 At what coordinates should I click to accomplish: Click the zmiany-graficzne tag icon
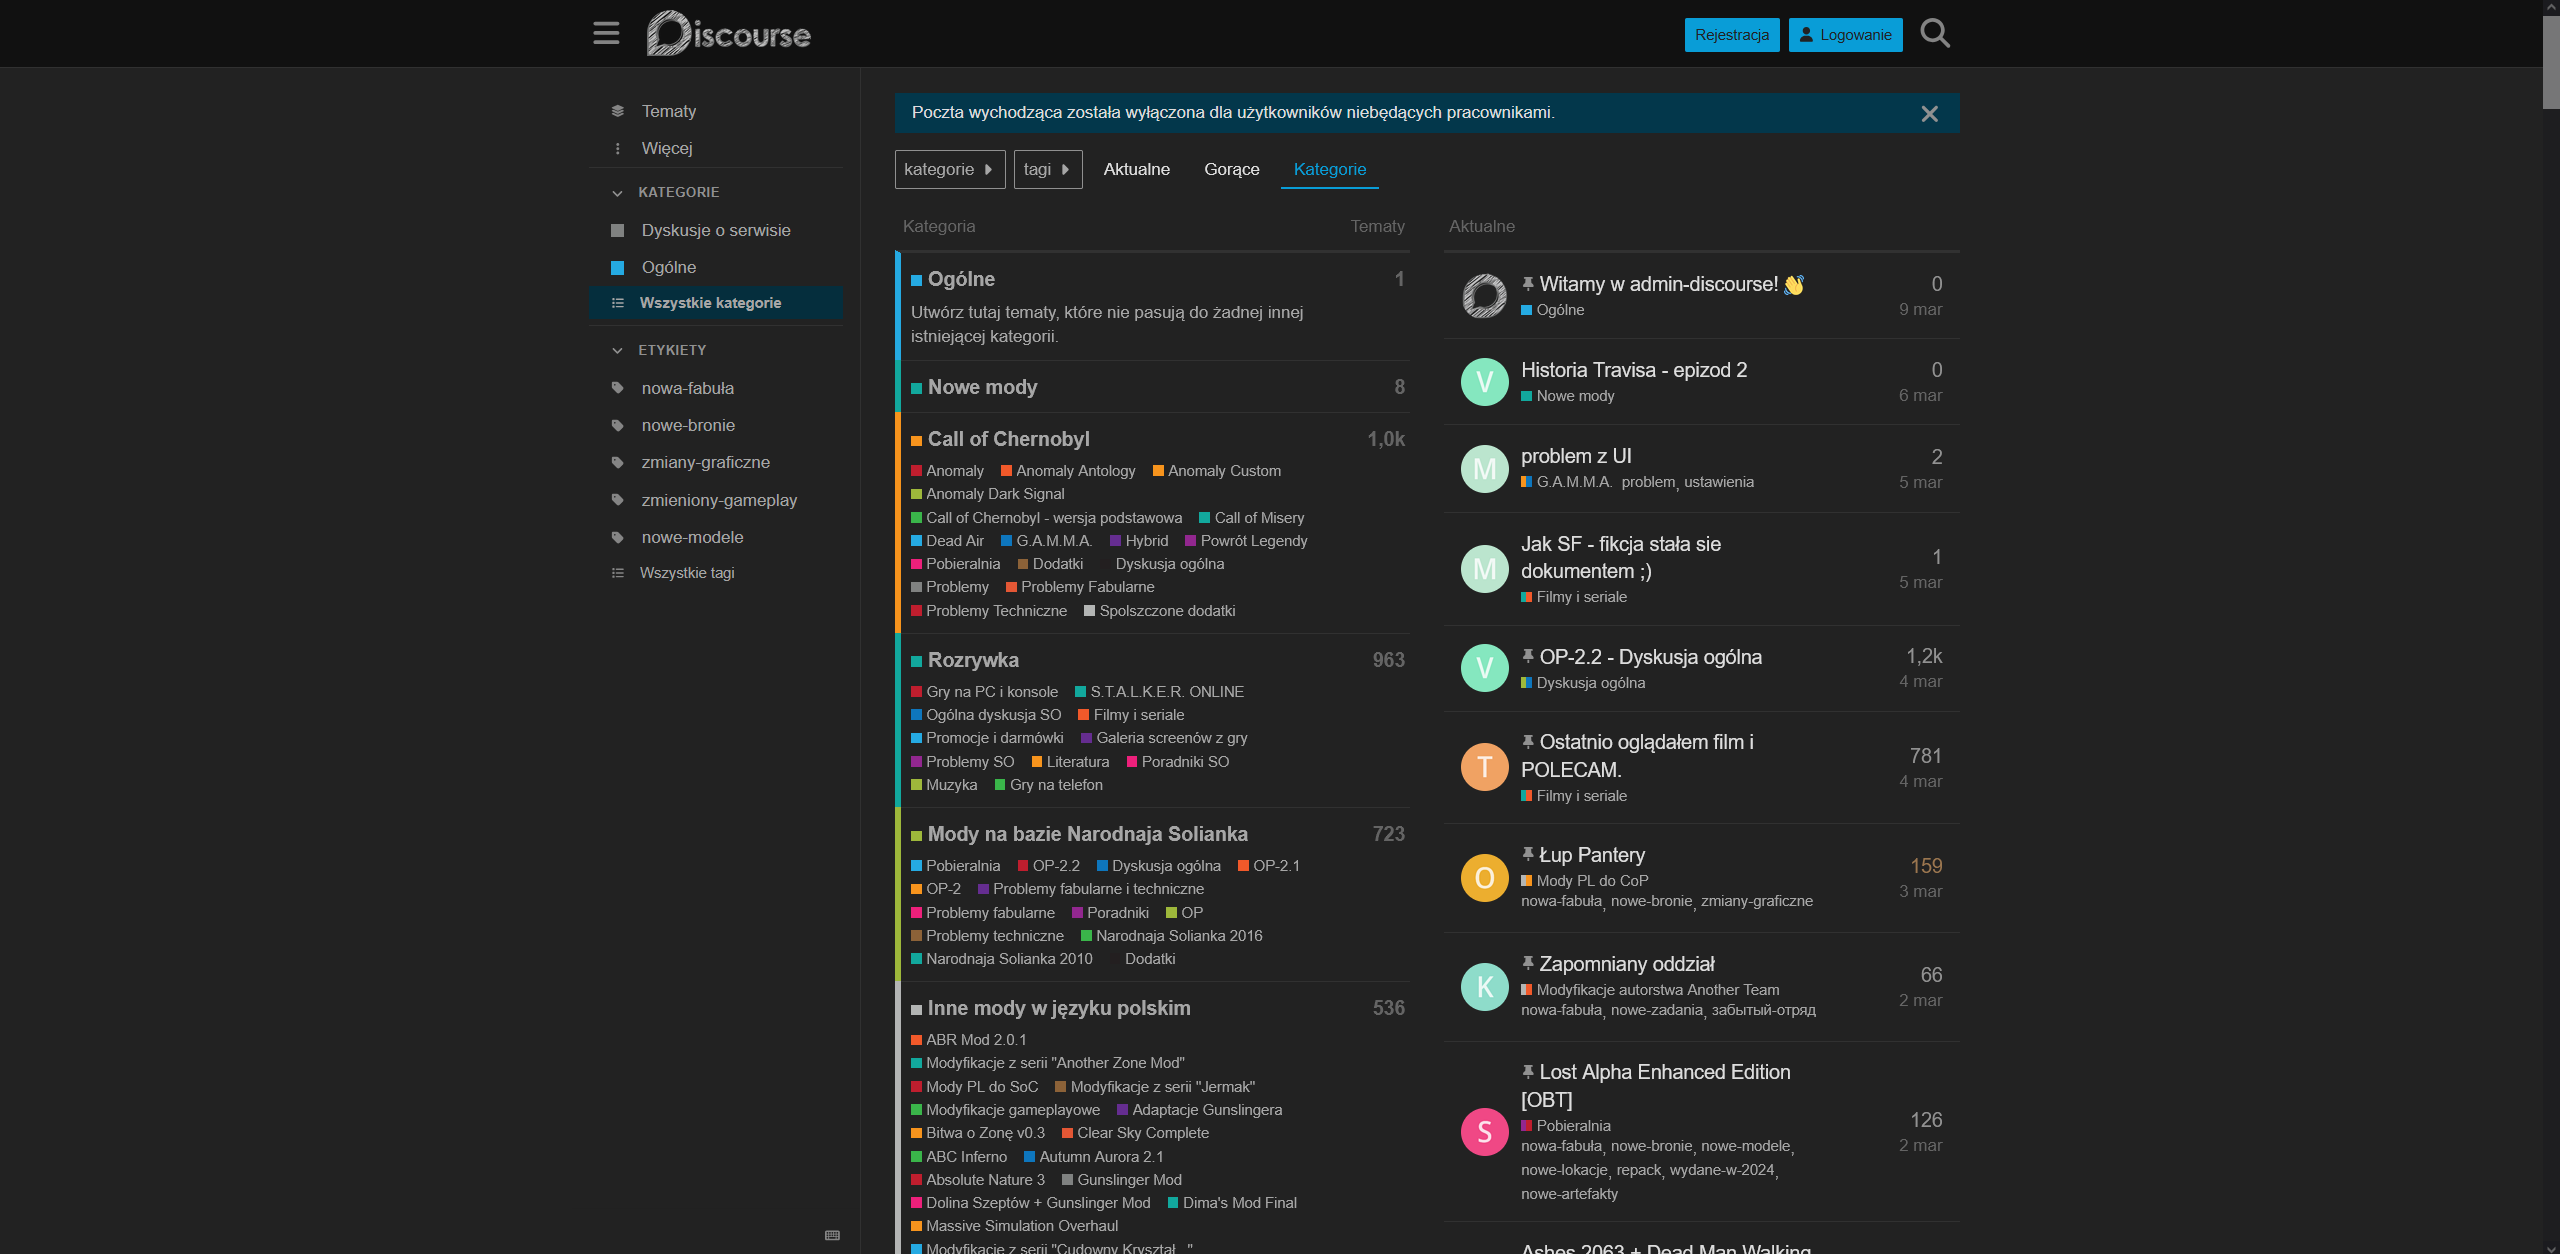point(617,462)
